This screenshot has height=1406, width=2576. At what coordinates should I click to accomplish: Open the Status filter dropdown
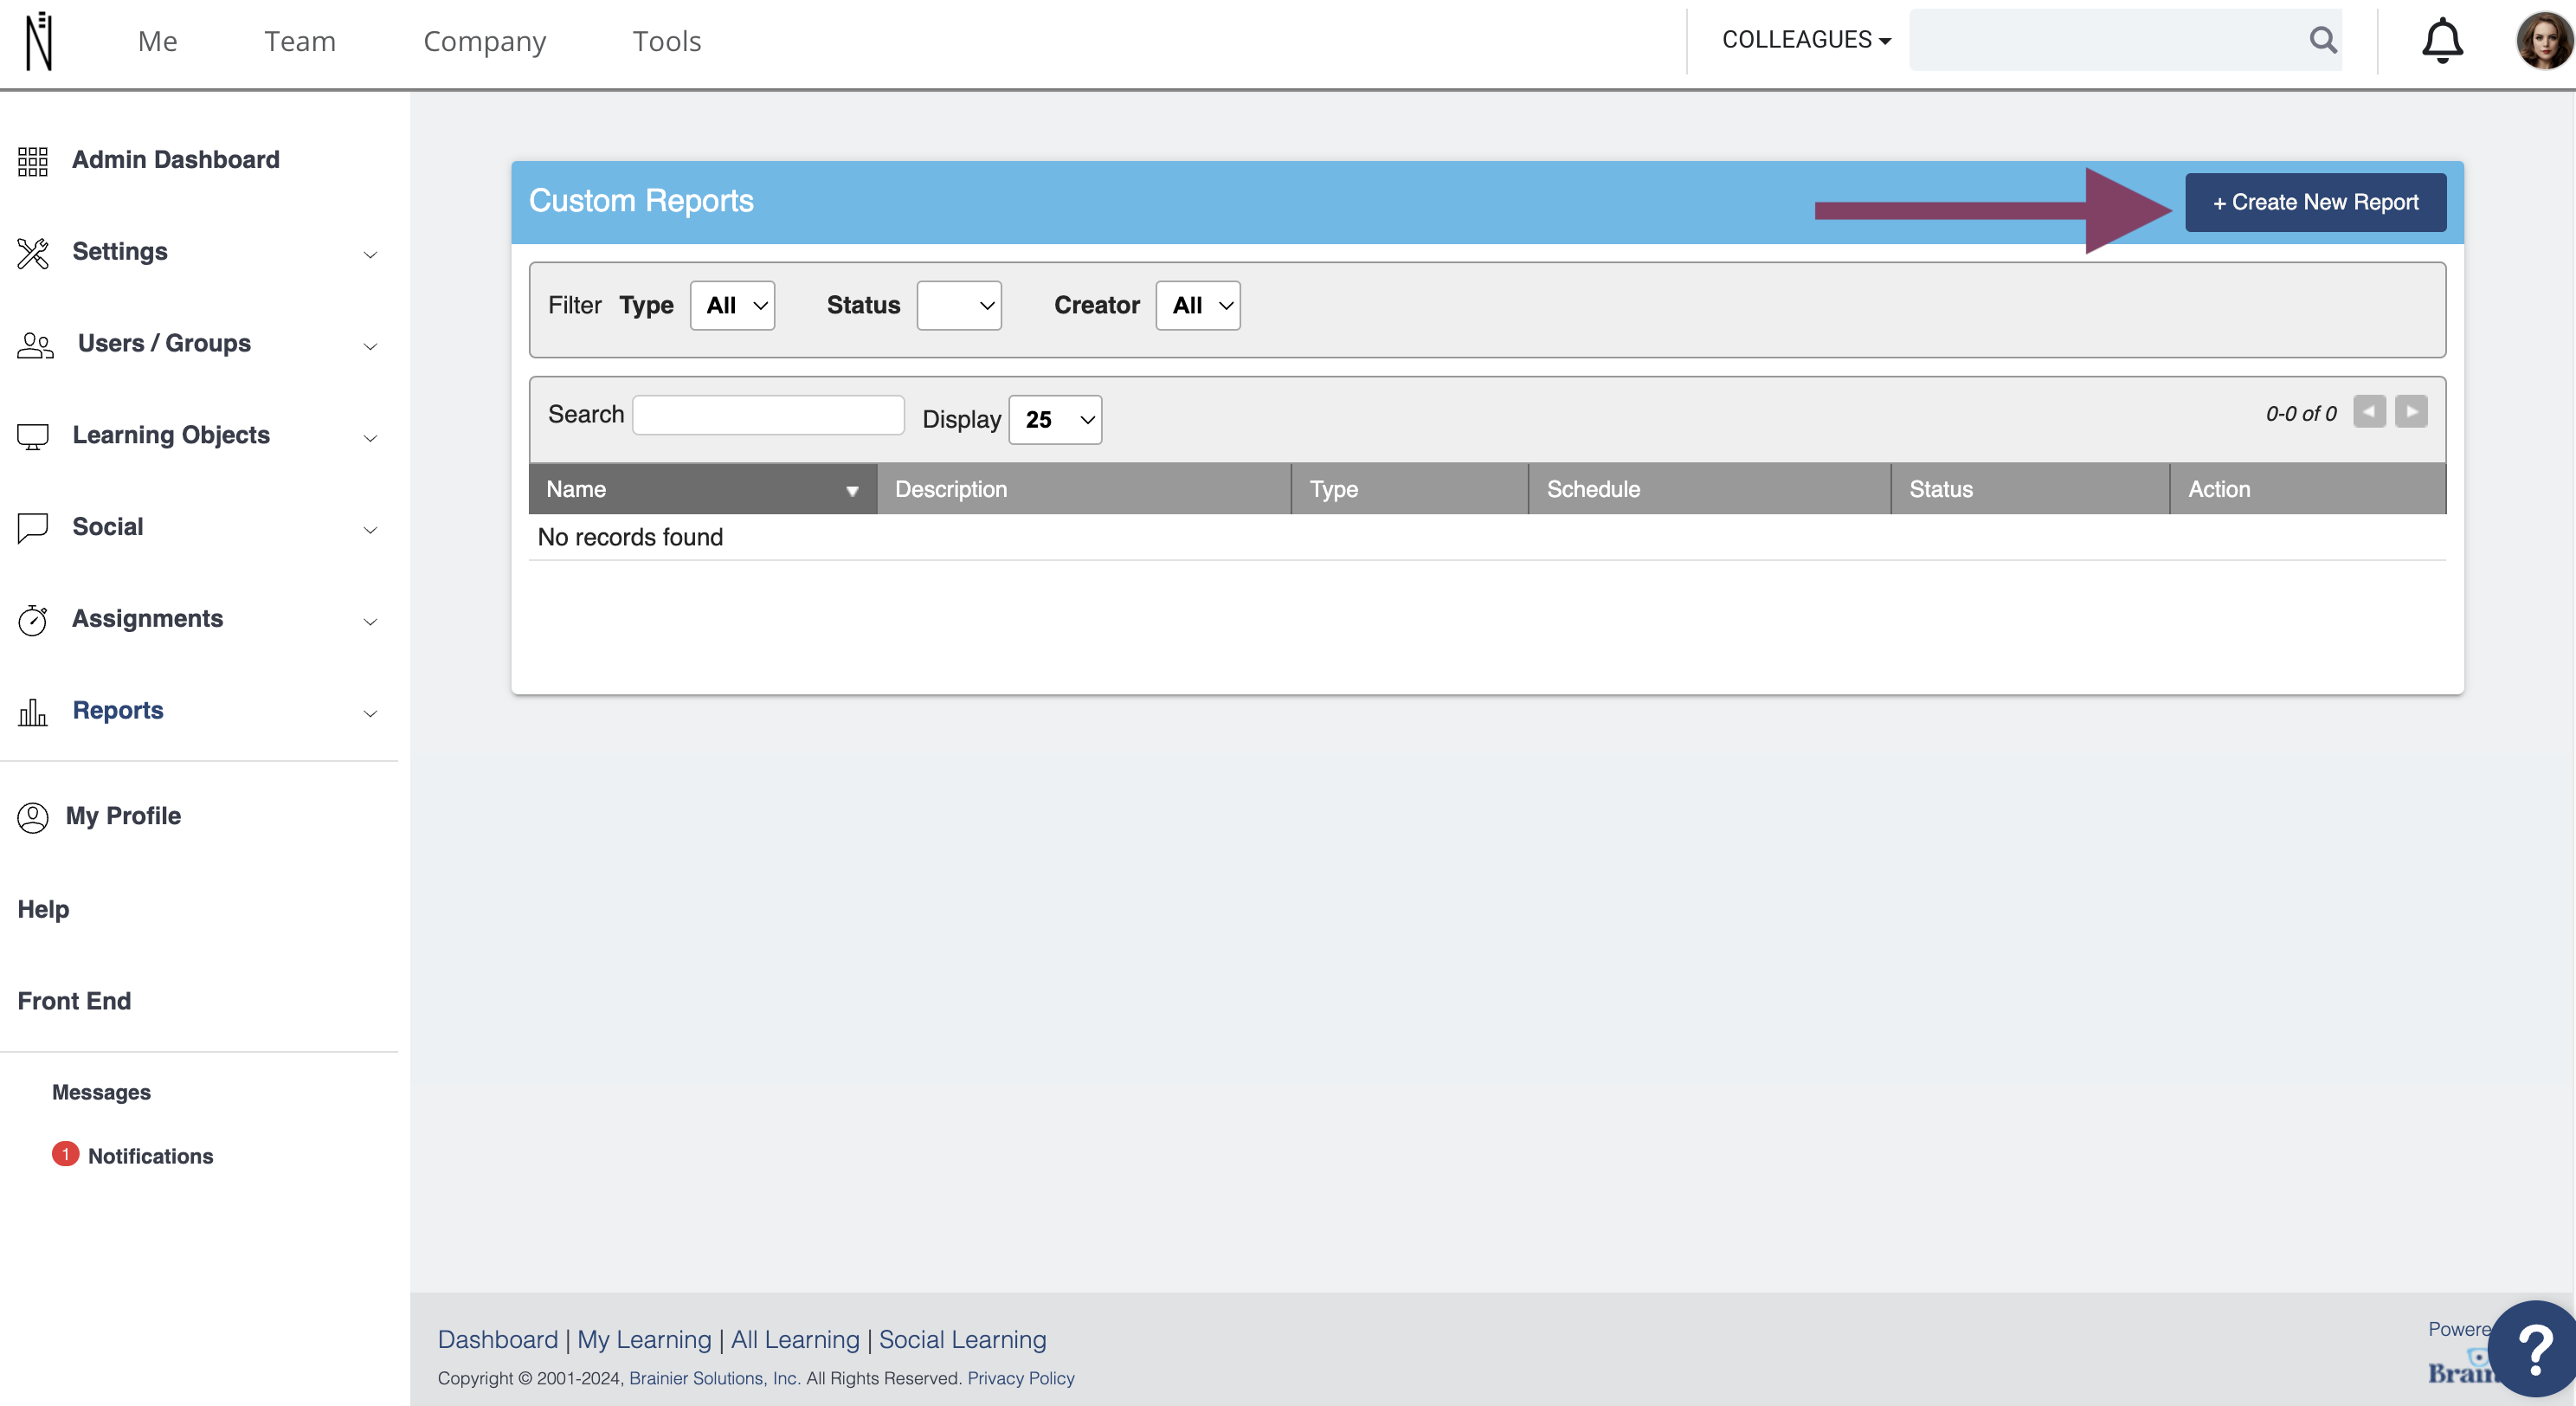pyautogui.click(x=959, y=305)
